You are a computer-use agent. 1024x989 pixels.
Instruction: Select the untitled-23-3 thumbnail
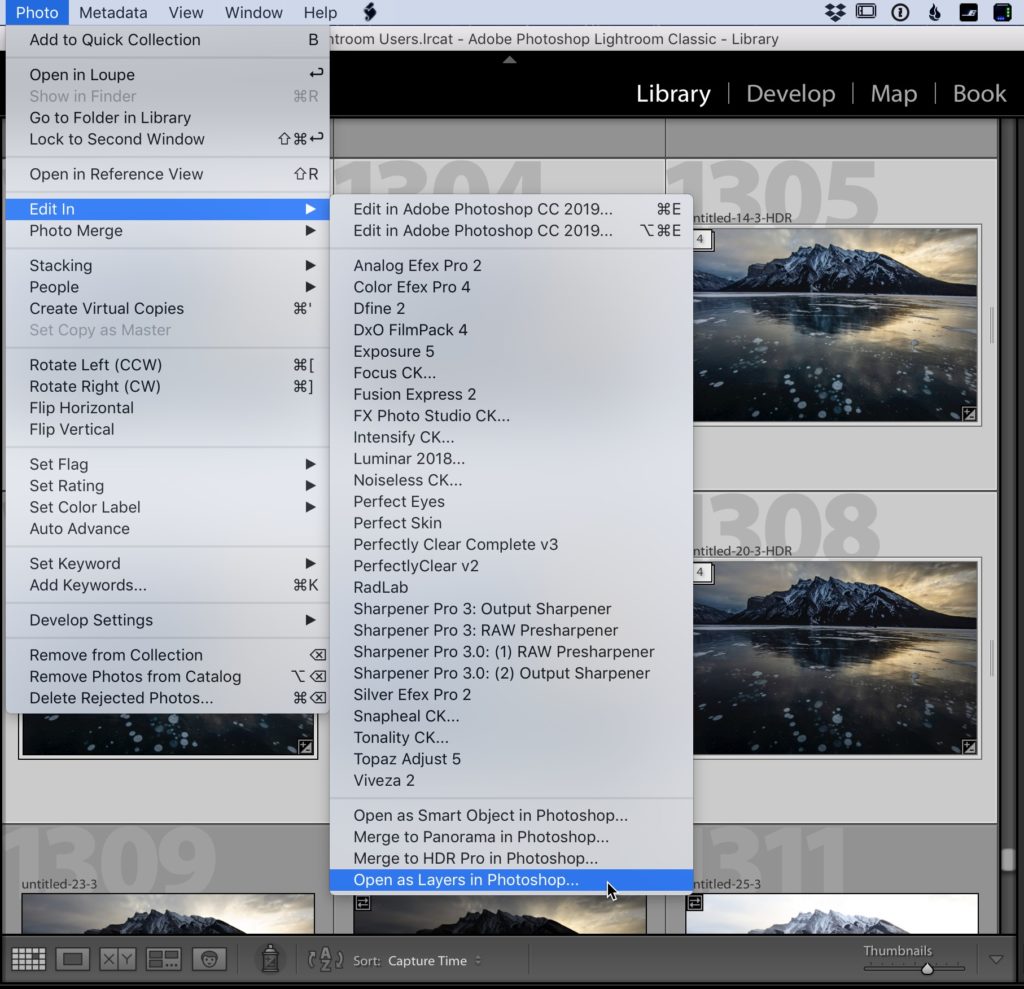[168, 914]
